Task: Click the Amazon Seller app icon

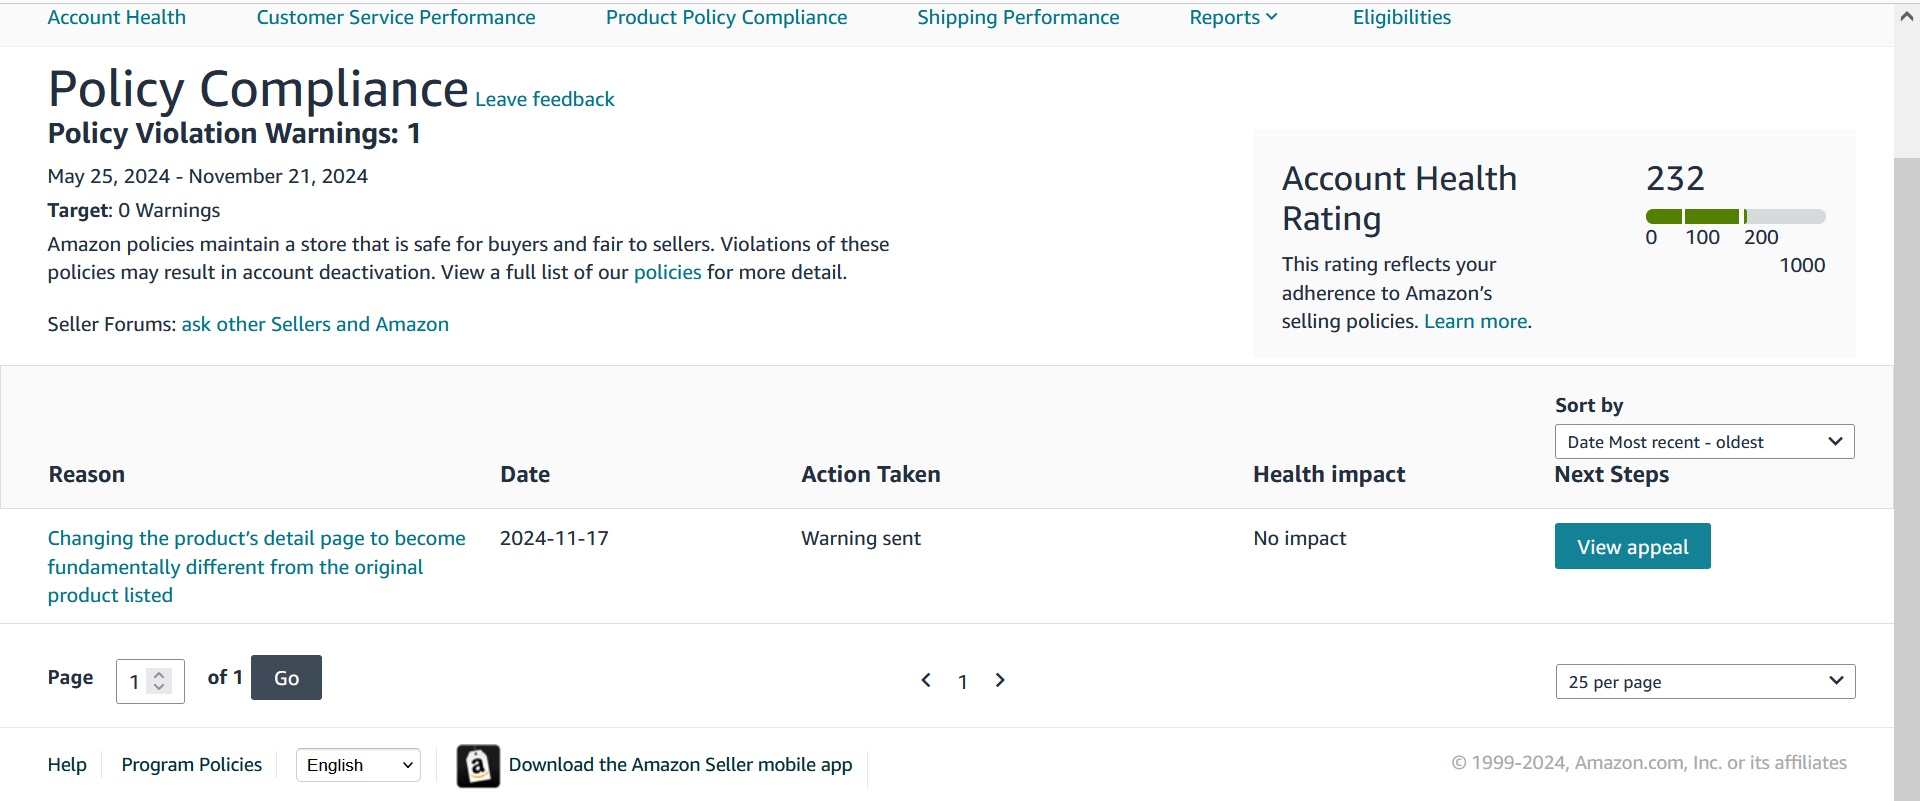Action: [x=478, y=766]
